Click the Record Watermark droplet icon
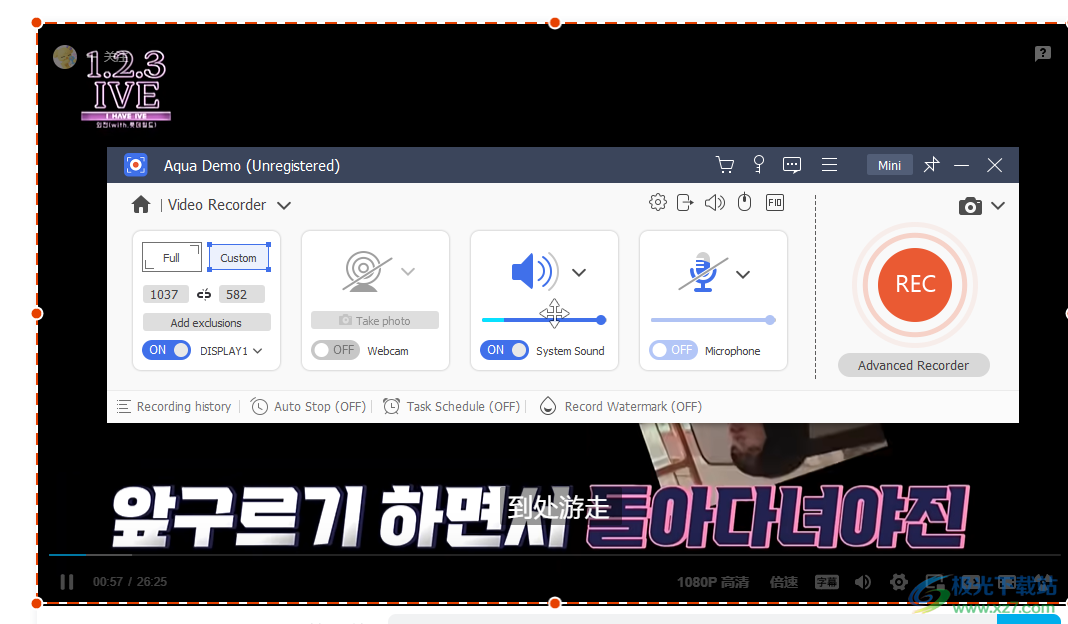Screen dimensions: 1068x624 548,407
